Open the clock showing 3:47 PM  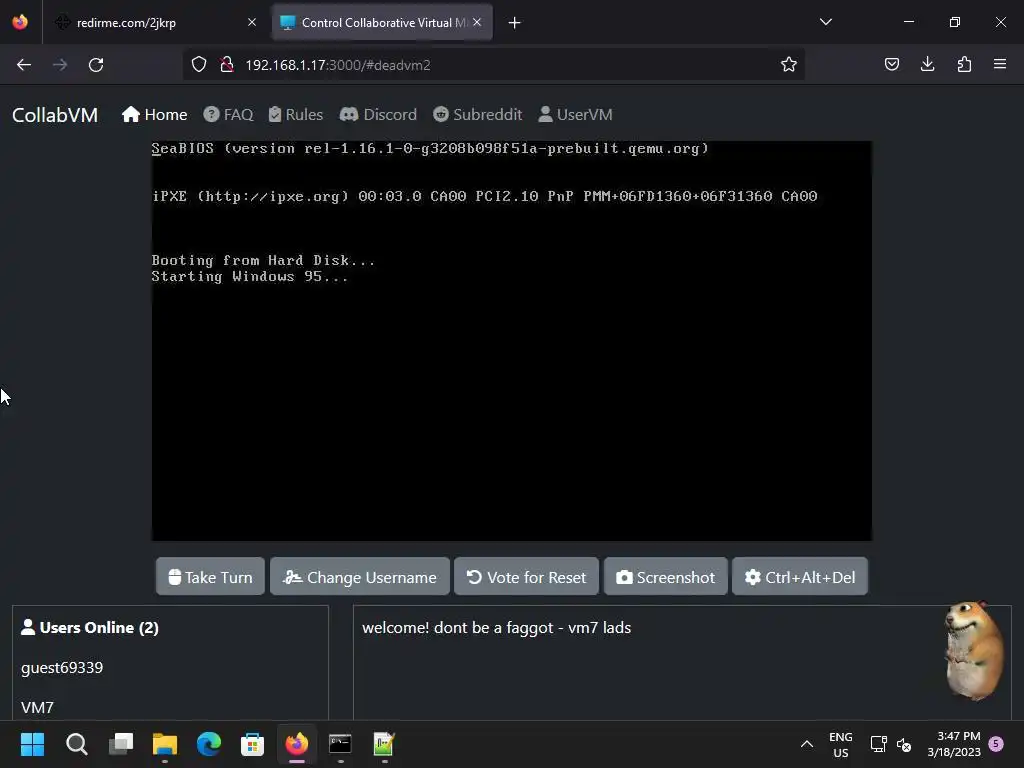pyautogui.click(x=954, y=744)
